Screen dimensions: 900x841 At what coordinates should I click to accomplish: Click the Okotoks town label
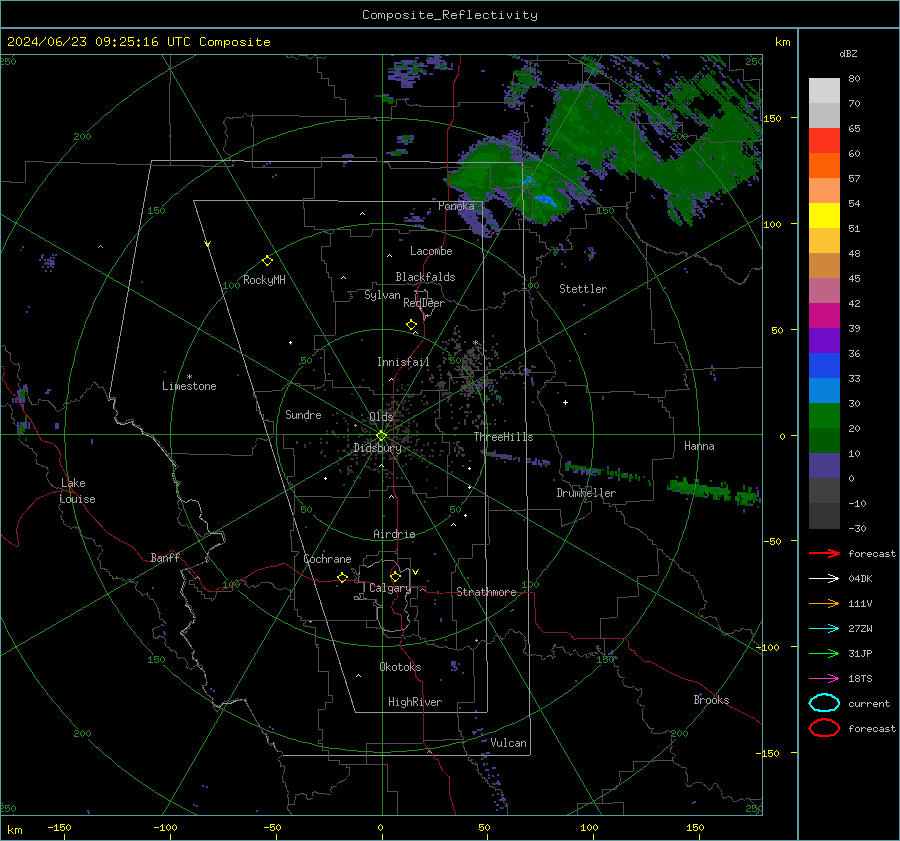click(x=400, y=667)
